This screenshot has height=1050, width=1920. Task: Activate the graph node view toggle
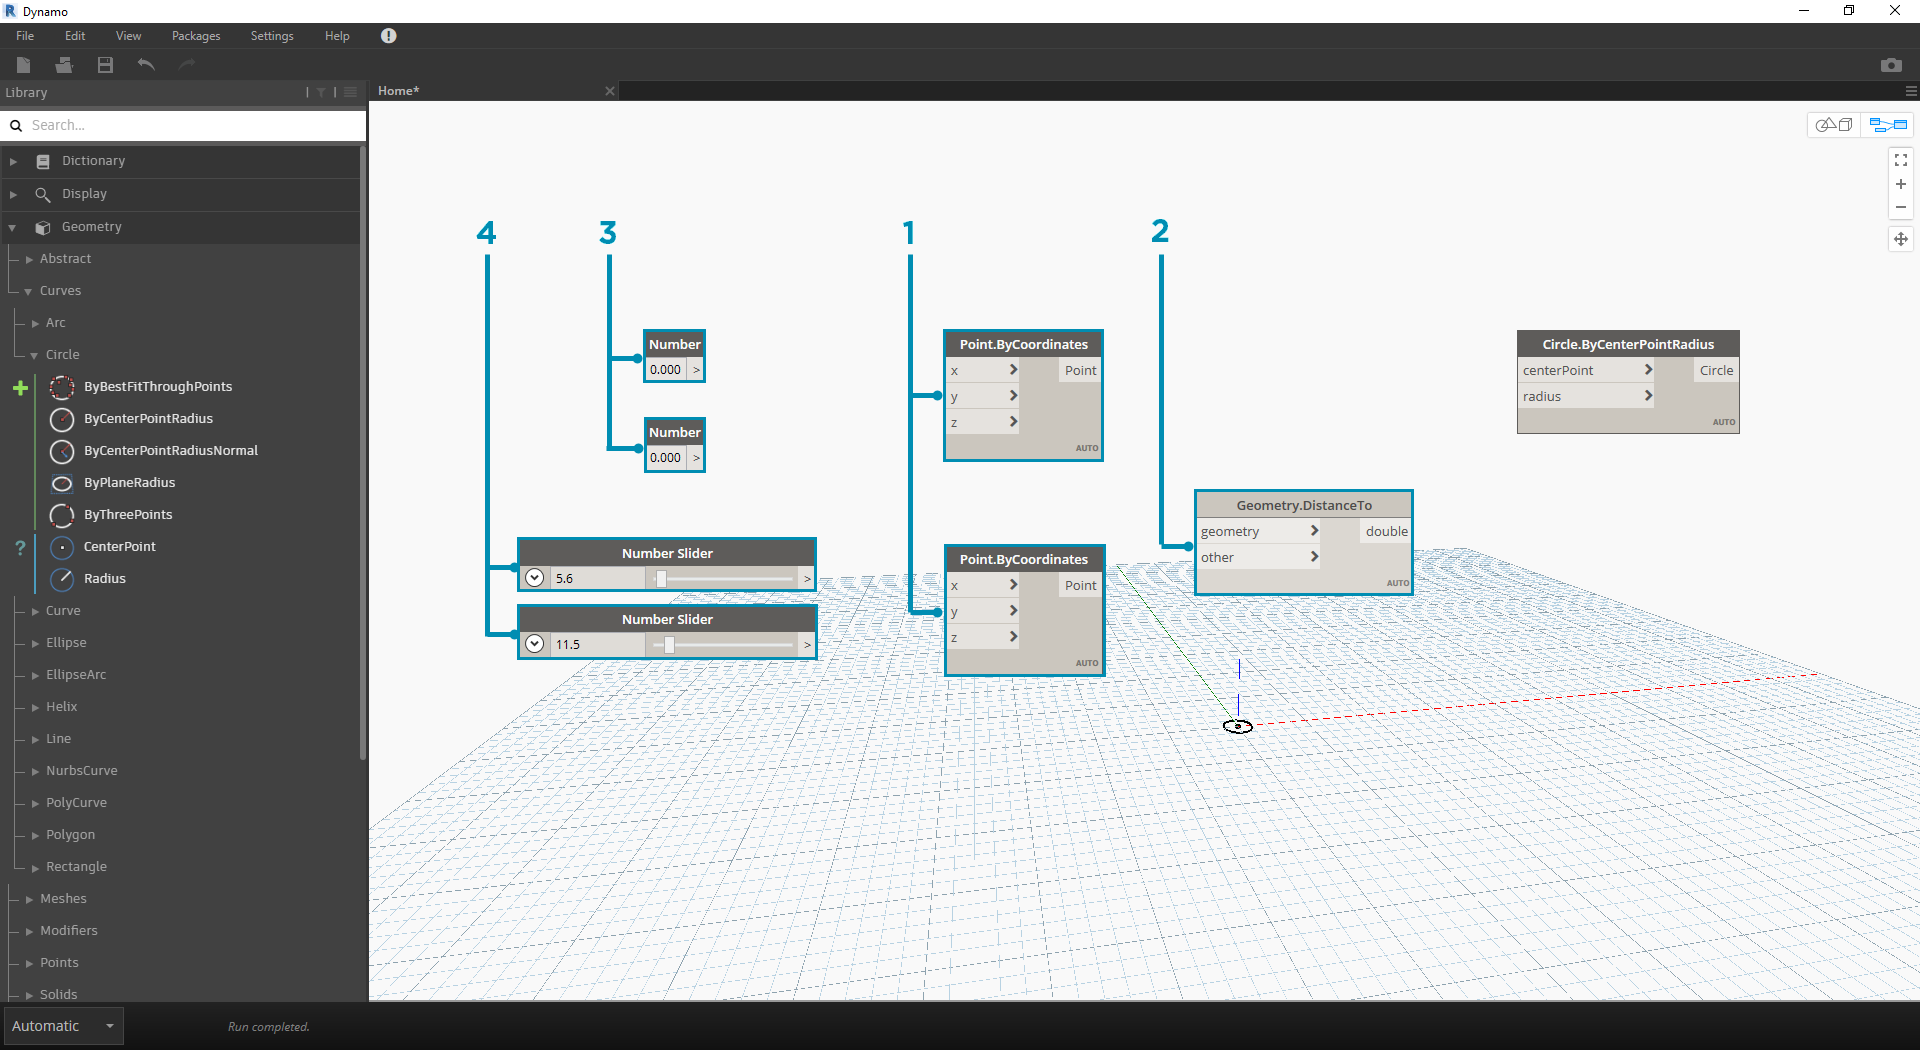point(1888,124)
